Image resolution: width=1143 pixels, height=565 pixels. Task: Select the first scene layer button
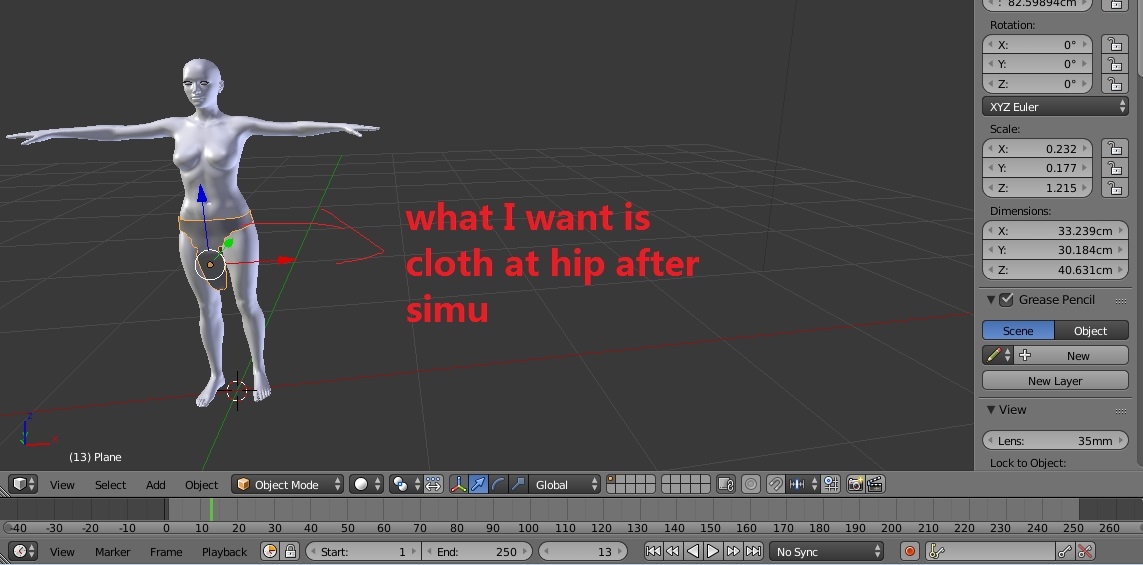[x=612, y=480]
